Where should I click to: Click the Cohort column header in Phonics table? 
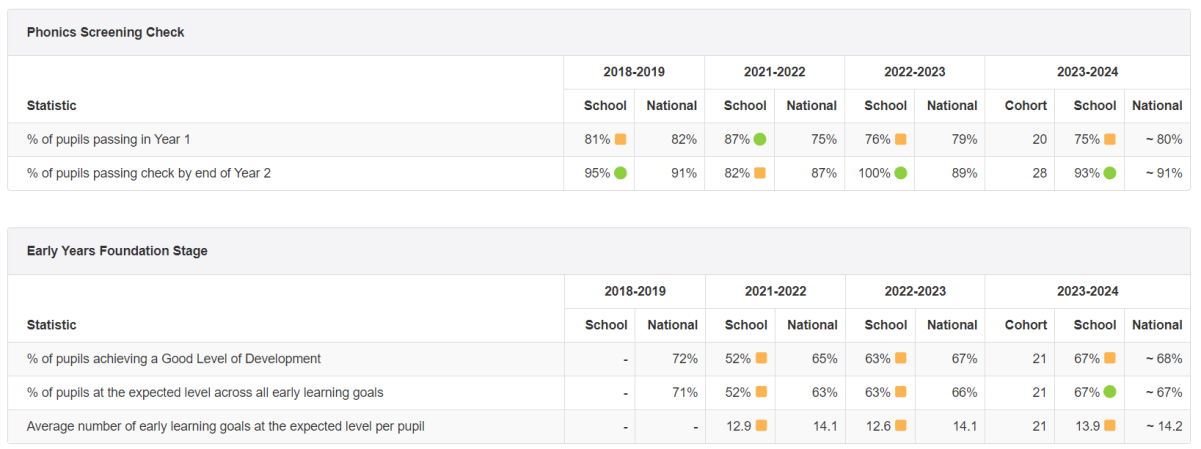click(1026, 105)
